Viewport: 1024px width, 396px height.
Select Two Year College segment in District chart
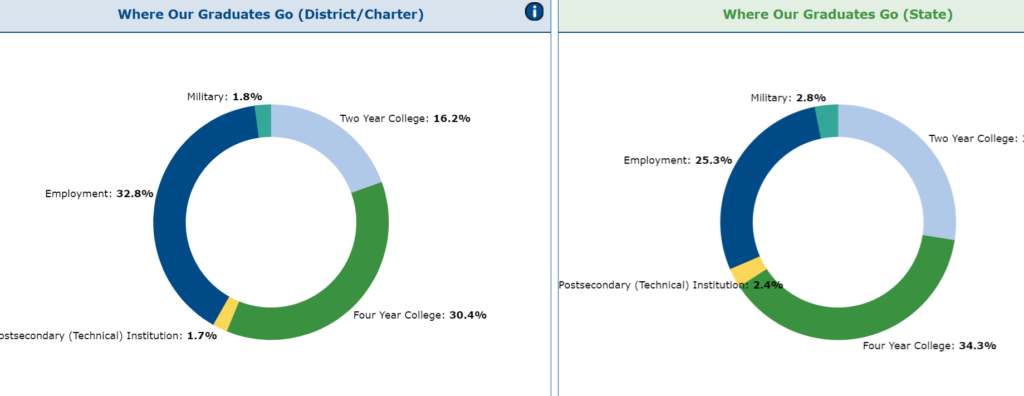[333, 145]
